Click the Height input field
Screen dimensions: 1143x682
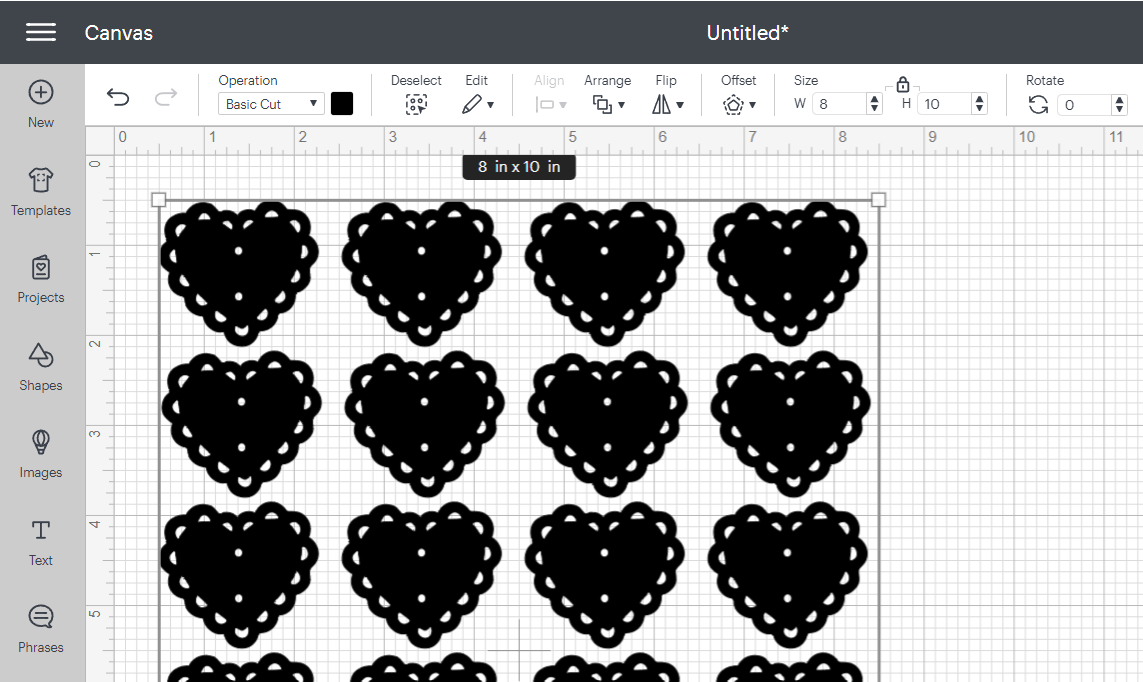(x=945, y=103)
